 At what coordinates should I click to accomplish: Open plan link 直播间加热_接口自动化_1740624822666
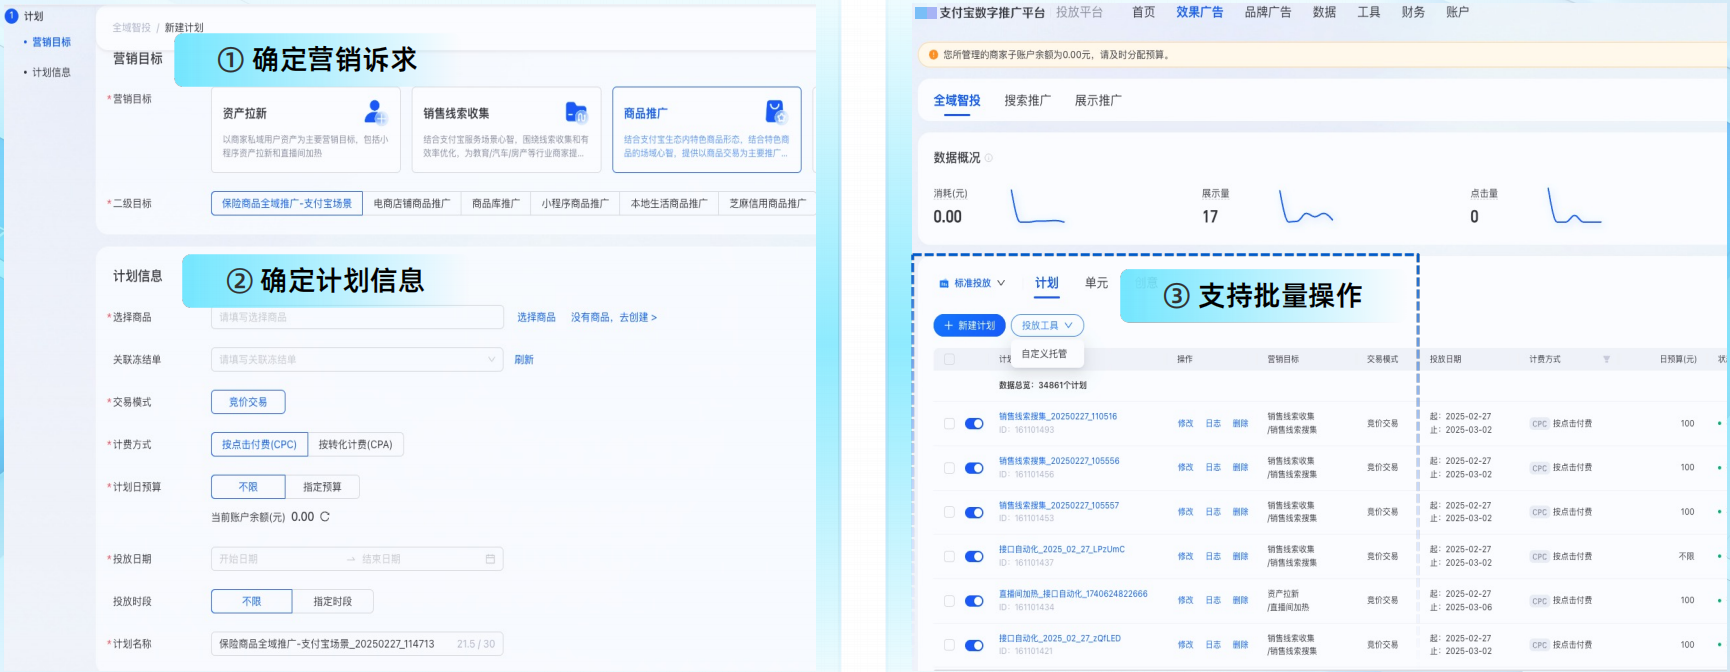[x=1073, y=594]
